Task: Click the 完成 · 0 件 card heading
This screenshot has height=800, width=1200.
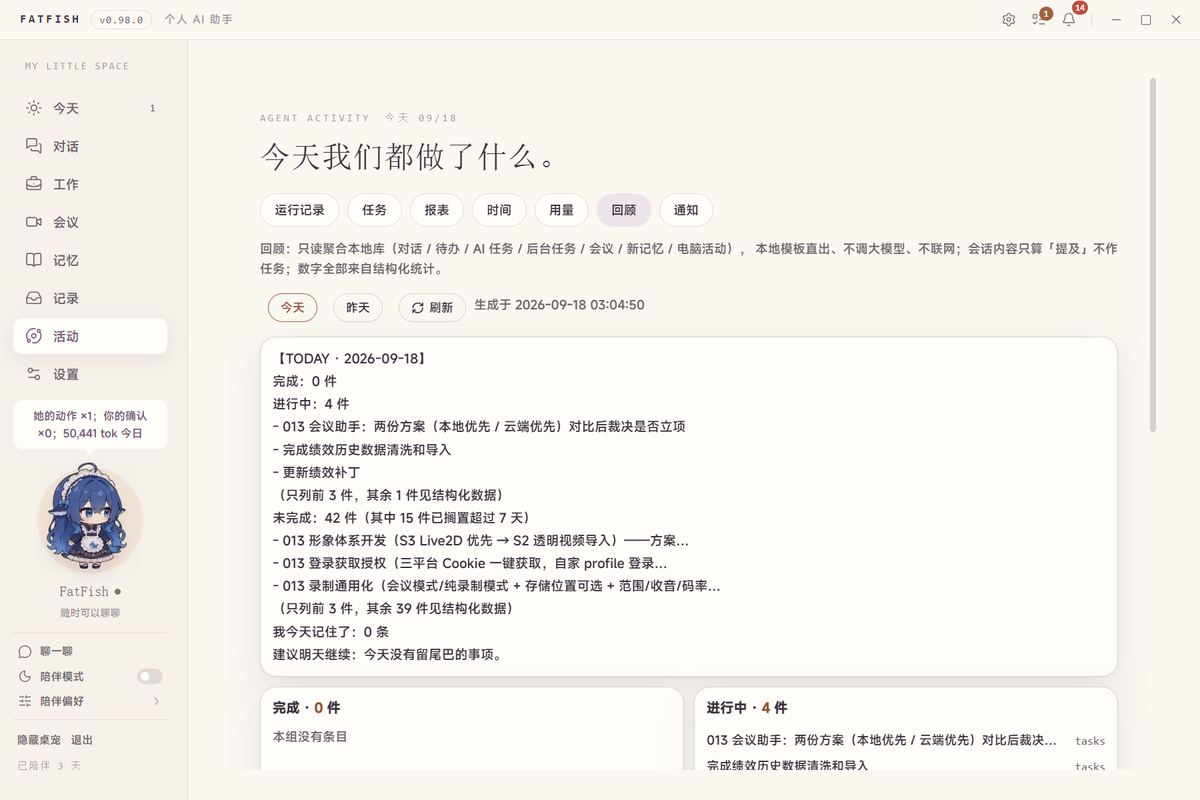Action: pyautogui.click(x=306, y=707)
